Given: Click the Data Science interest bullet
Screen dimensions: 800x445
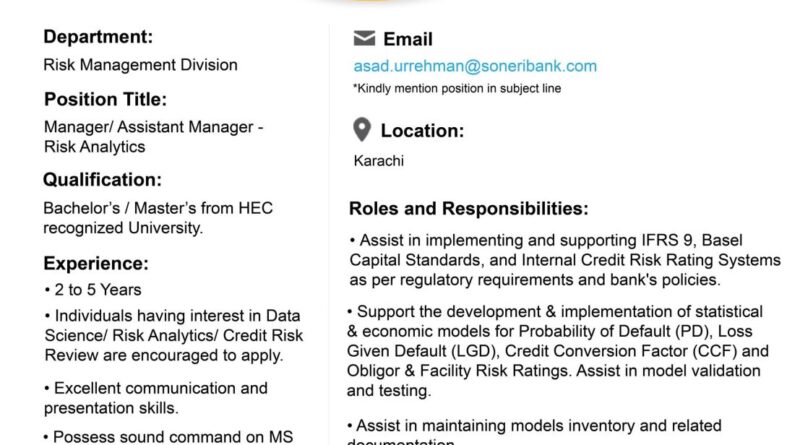Looking at the screenshot, I should tap(171, 335).
